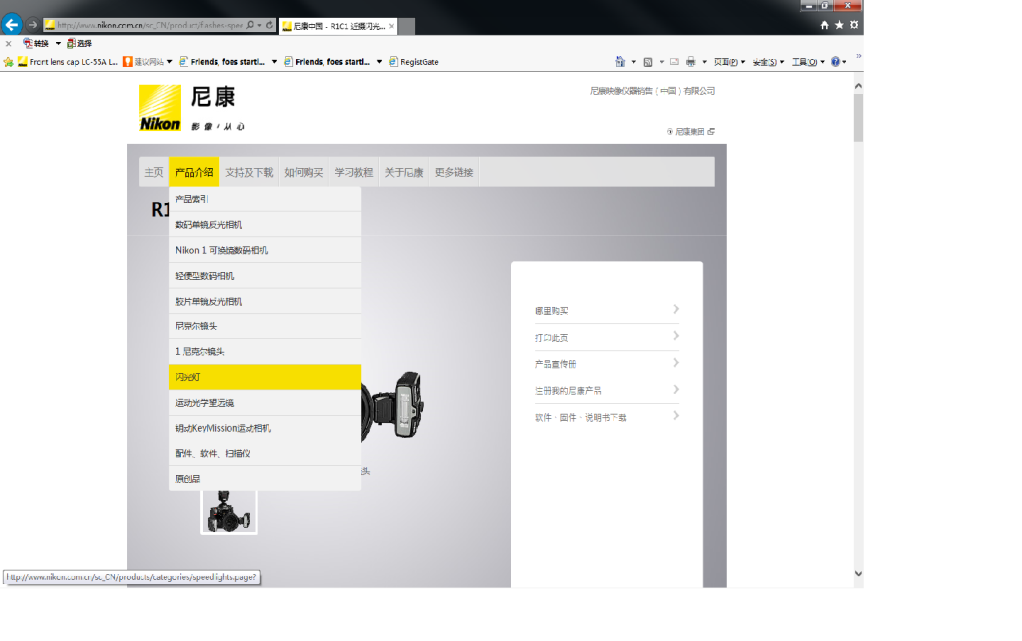Viewport: 1022px width, 641px height.
Task: Click the address bar search magnifier icon
Action: [x=250, y=25]
